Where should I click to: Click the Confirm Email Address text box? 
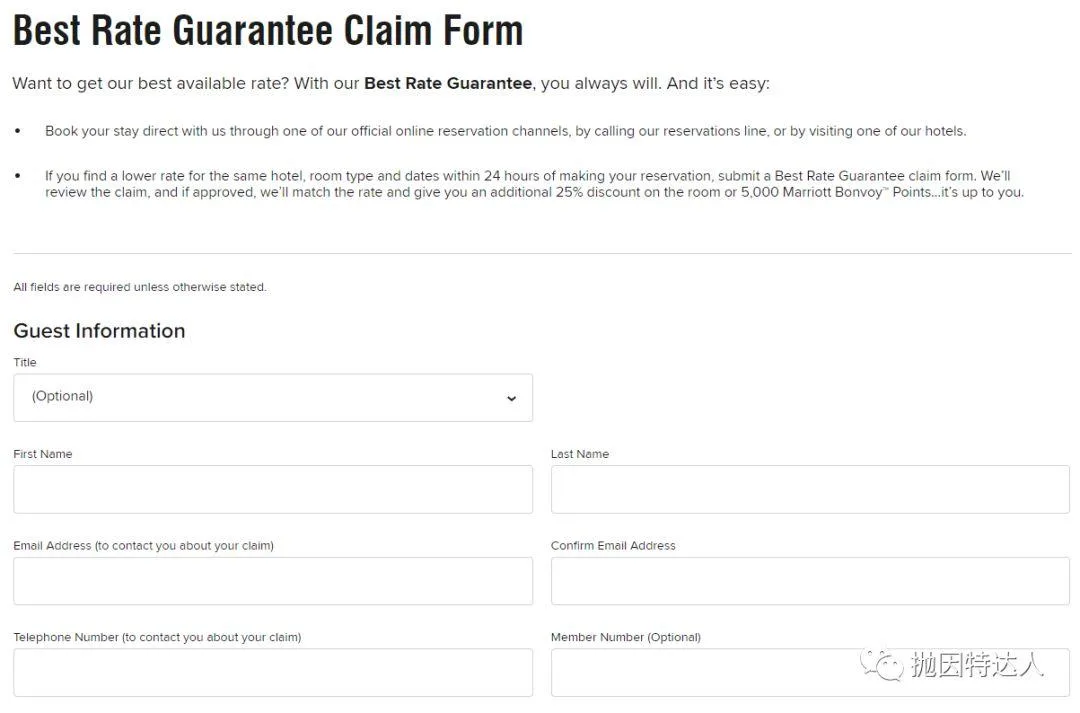pos(809,581)
